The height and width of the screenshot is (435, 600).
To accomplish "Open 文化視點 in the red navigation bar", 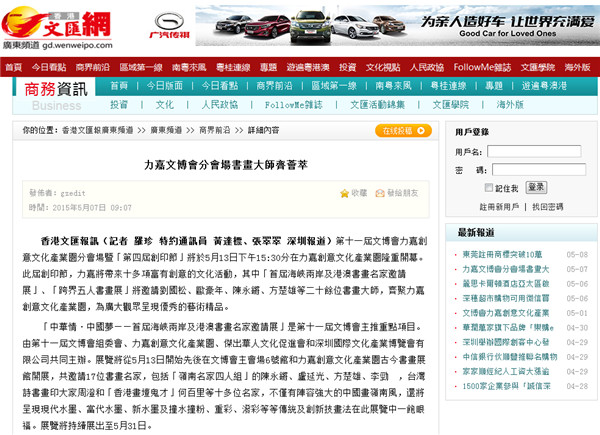I will (x=383, y=67).
